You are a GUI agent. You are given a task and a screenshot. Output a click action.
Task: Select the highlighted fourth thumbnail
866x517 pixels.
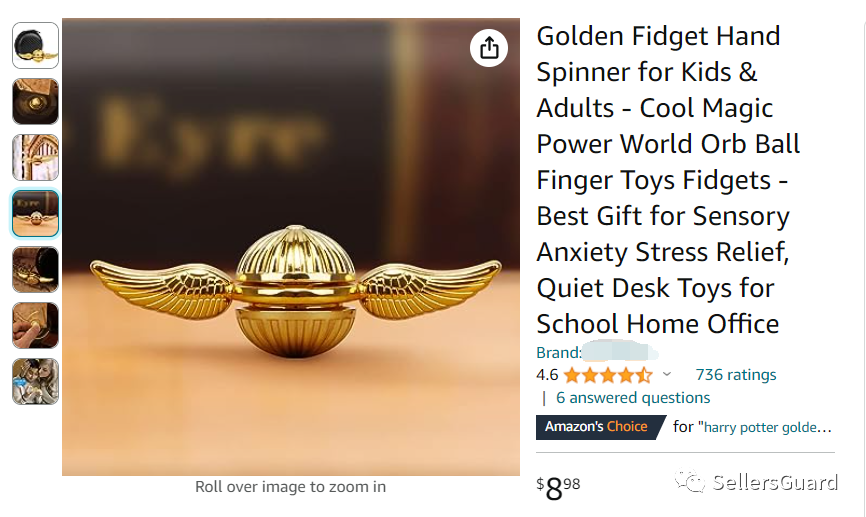[35, 213]
